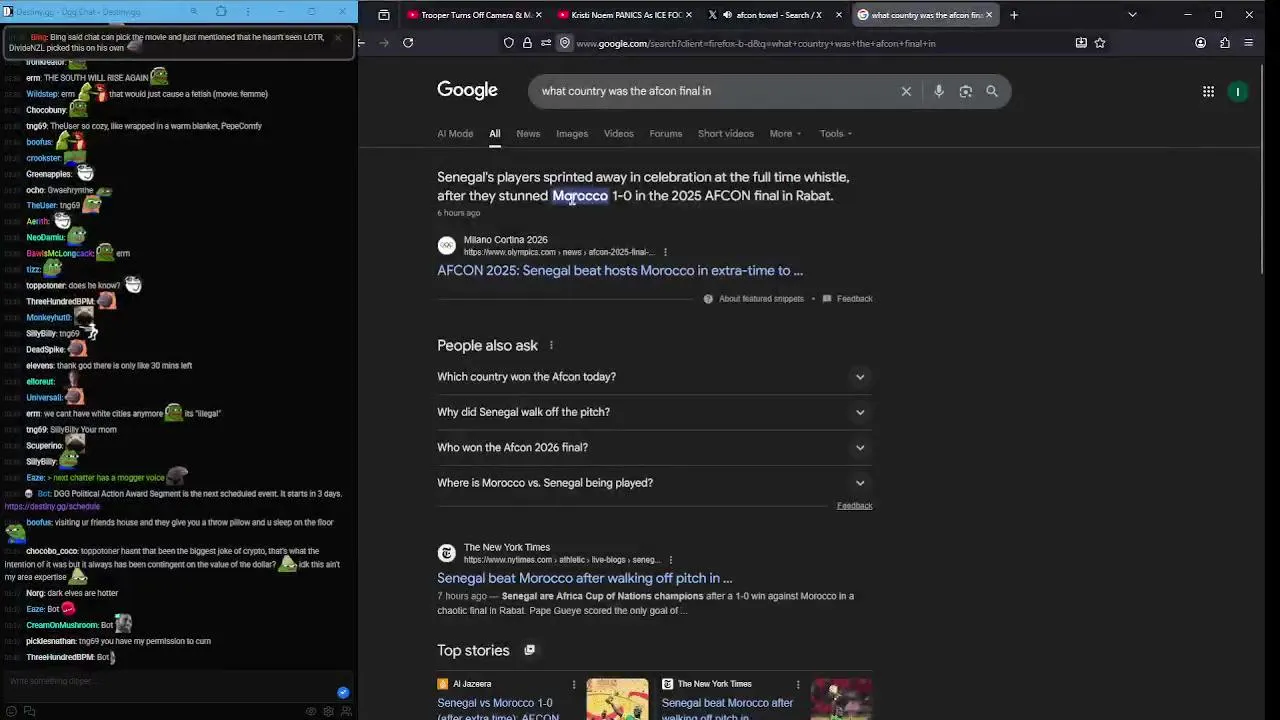The image size is (1280, 720).
Task: Open options for New York Times result
Action: [670, 560]
